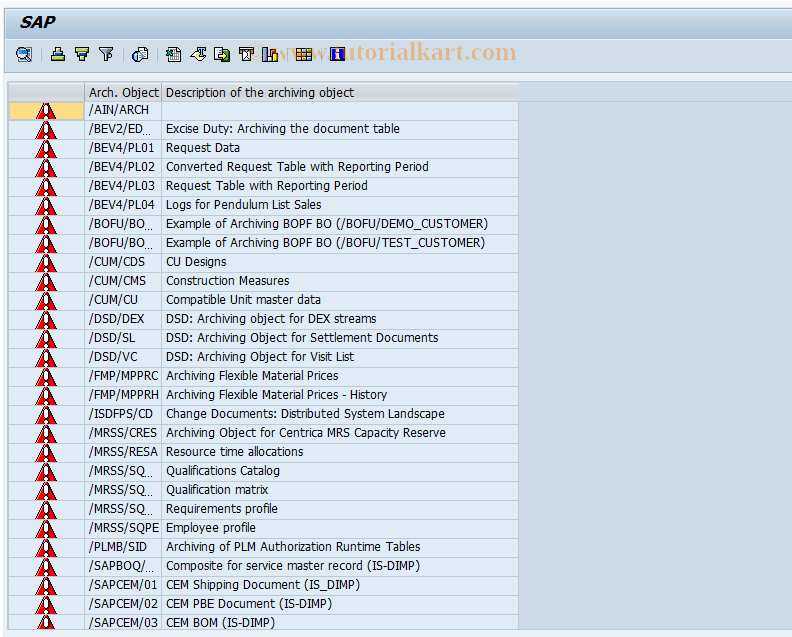This screenshot has height=637, width=792.
Task: Click 'Converted Request Table with Reporting Period'
Action: [298, 167]
